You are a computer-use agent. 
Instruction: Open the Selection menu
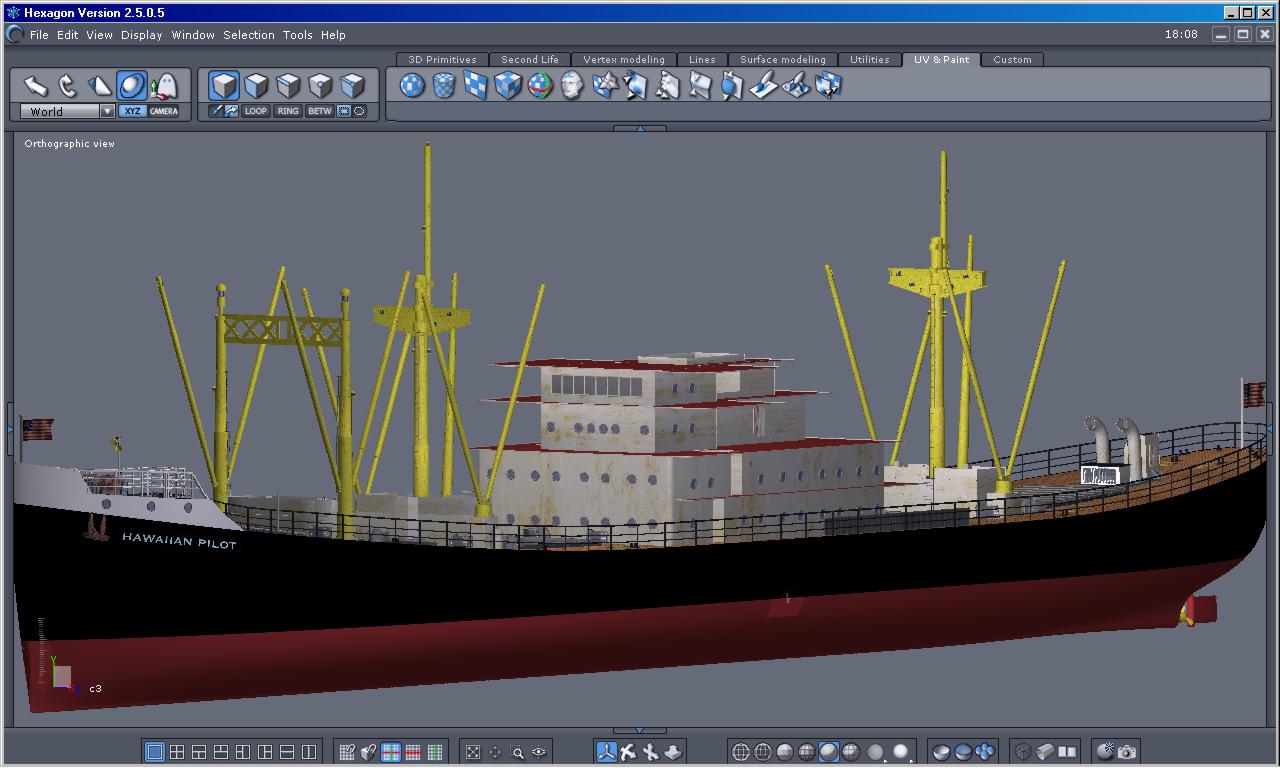[249, 35]
